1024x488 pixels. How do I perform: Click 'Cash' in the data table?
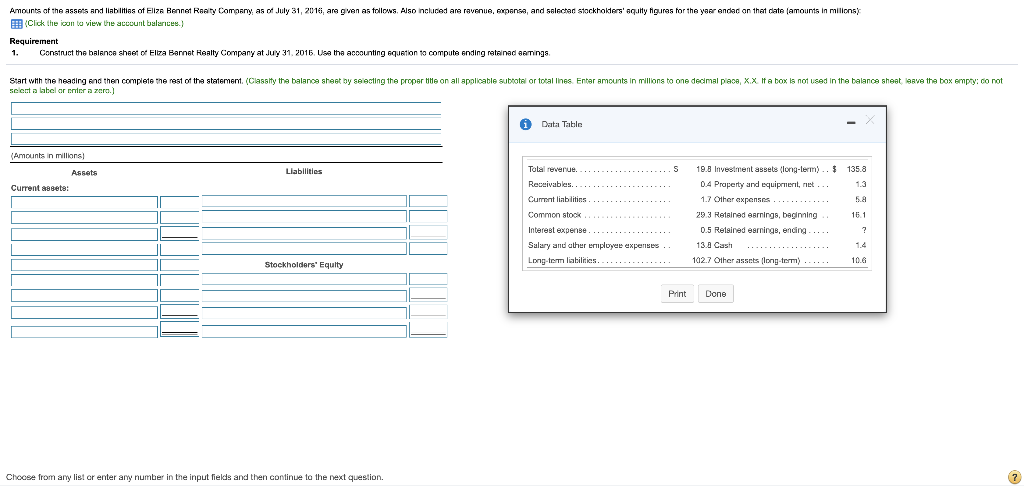point(723,246)
